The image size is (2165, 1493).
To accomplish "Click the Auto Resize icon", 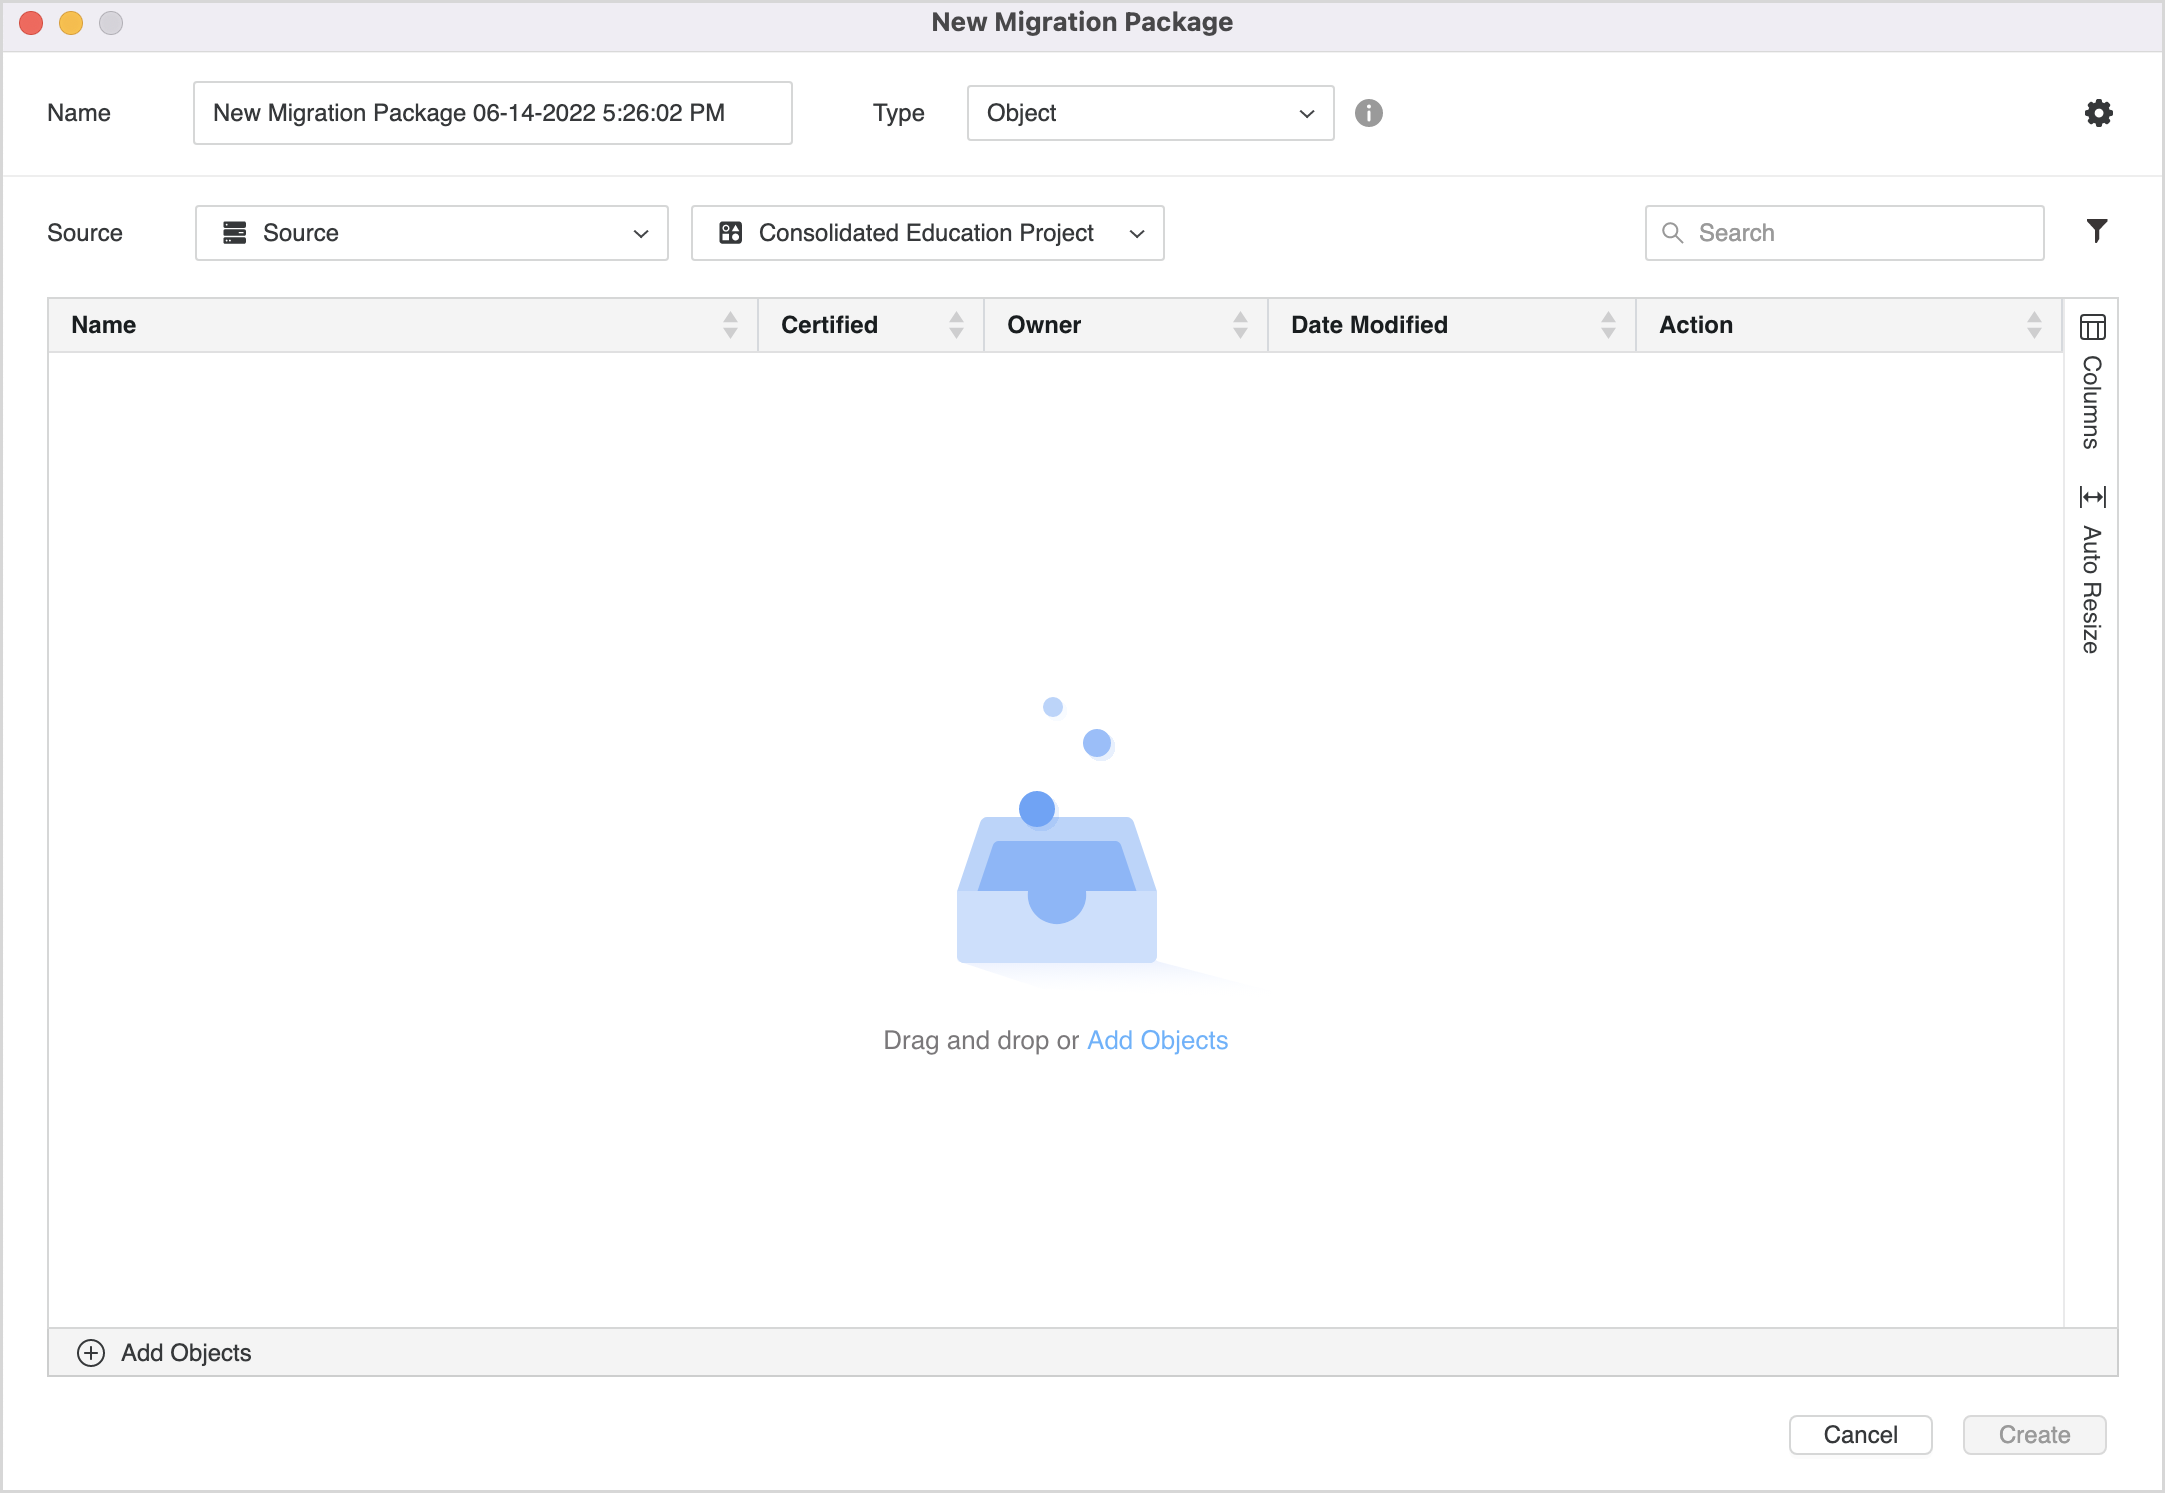I will [2092, 497].
